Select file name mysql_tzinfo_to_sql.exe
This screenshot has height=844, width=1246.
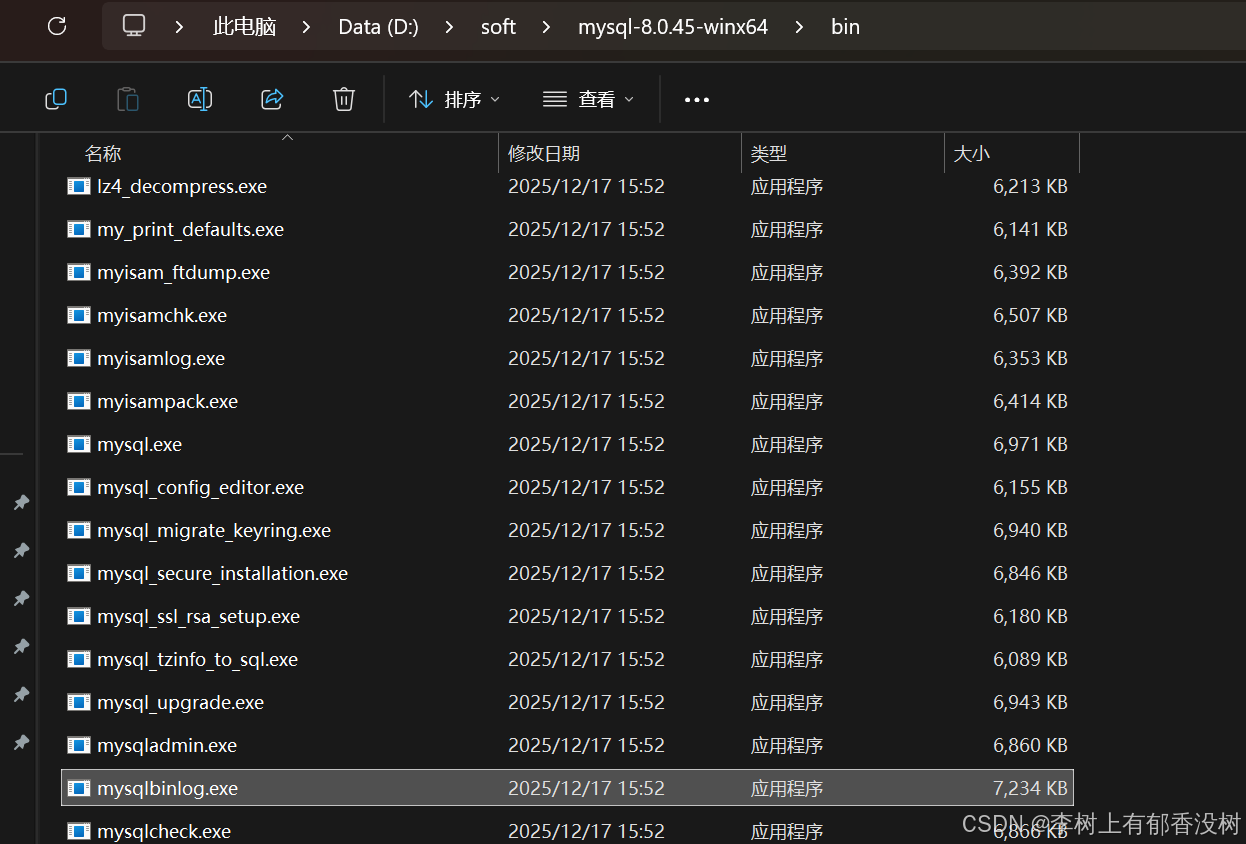198,659
